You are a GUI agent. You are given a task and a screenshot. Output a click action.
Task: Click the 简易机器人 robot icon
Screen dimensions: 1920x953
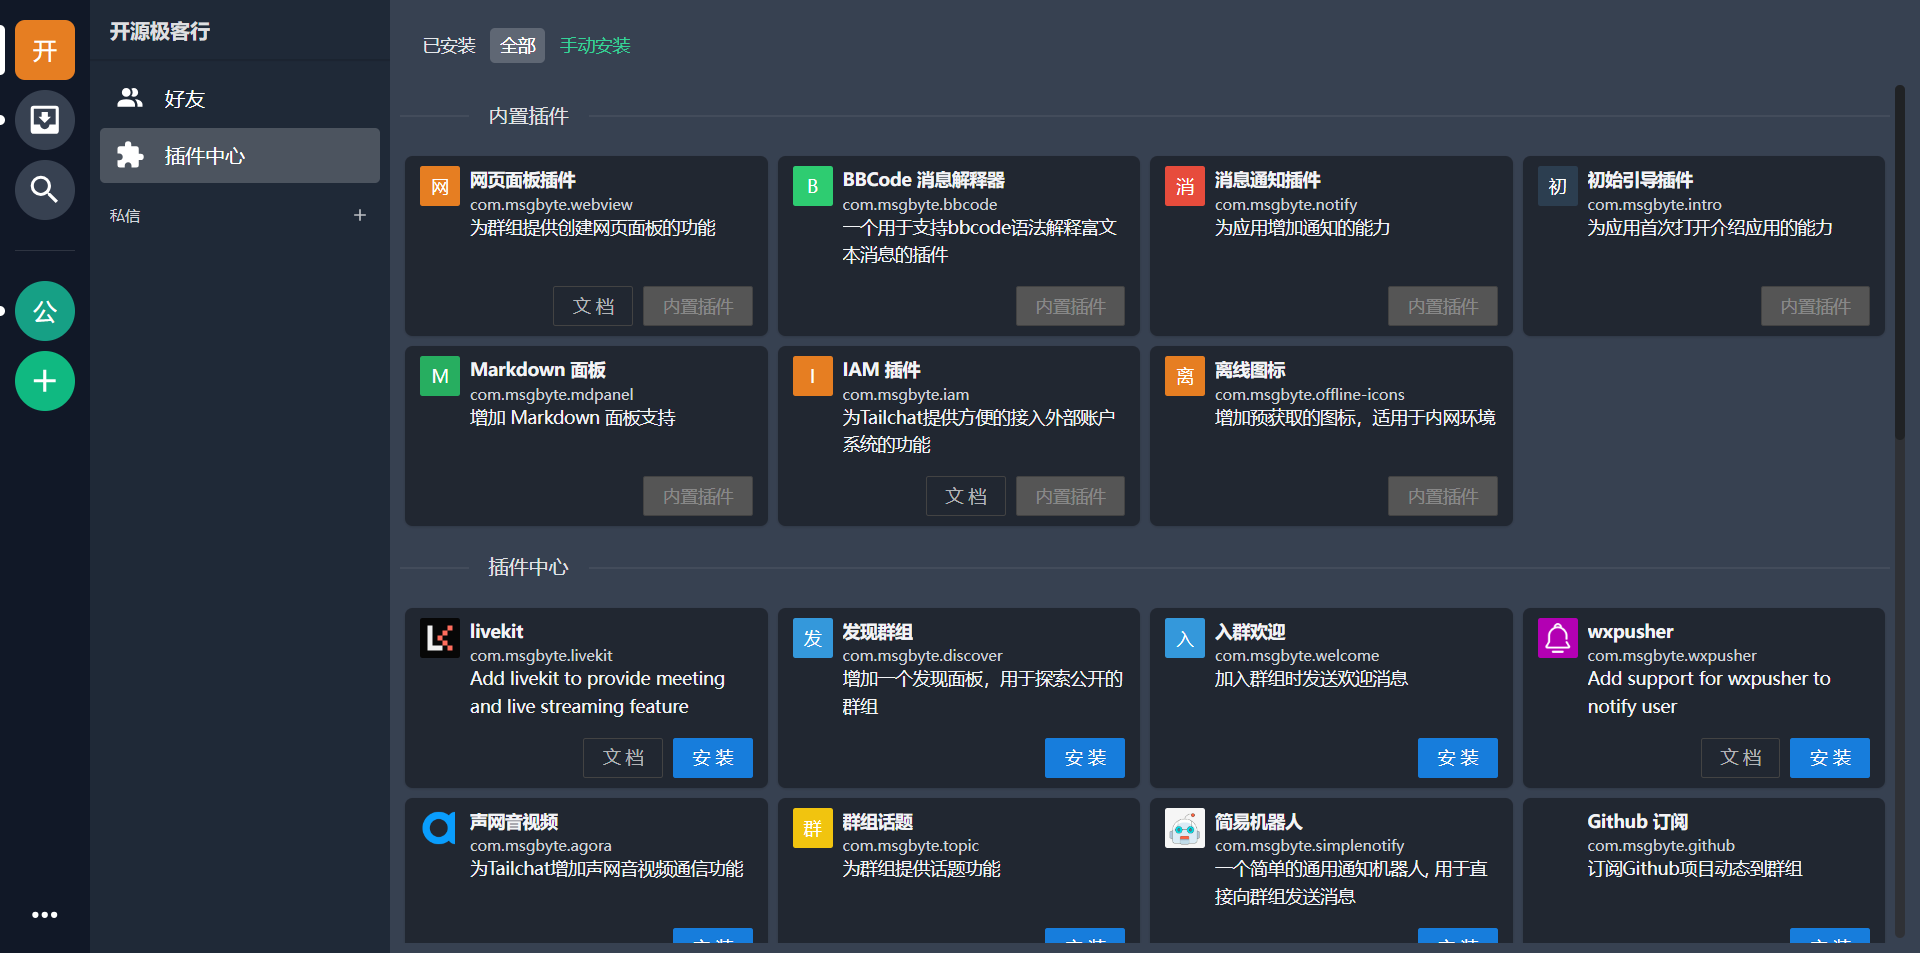pos(1185,828)
